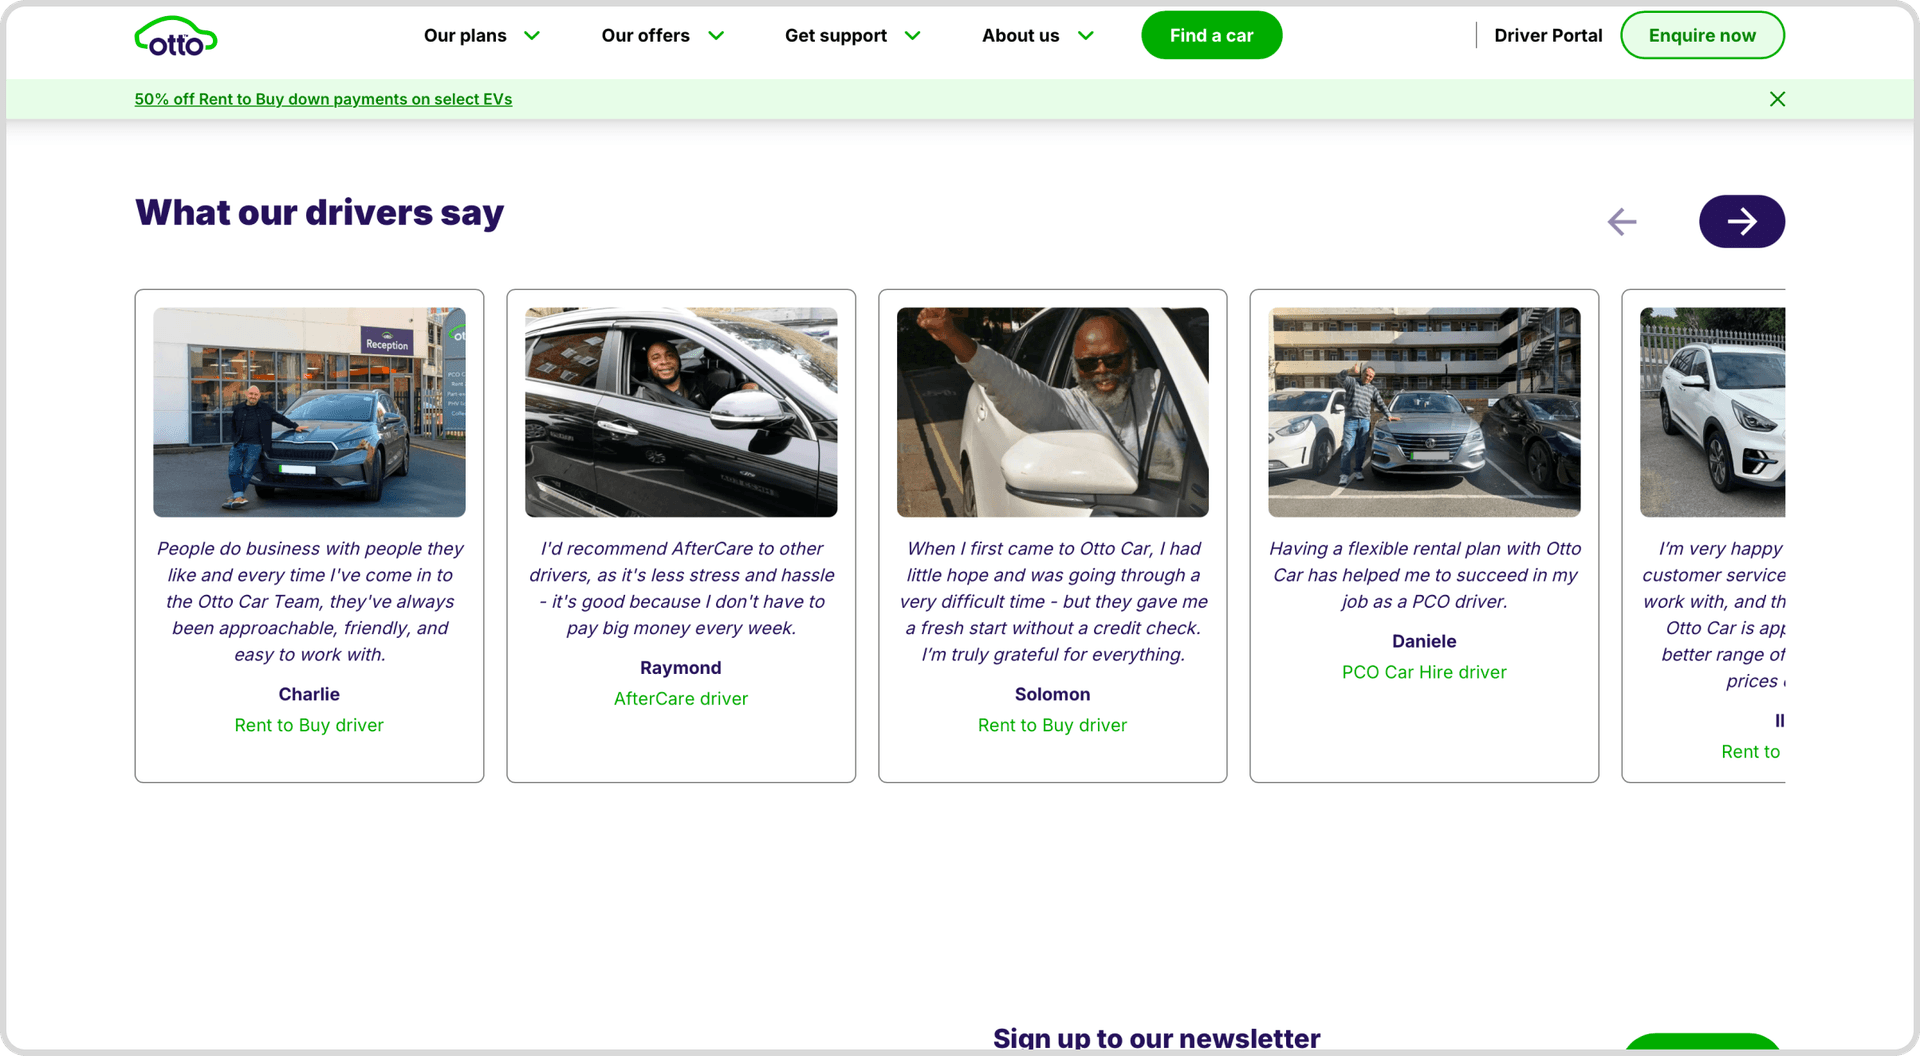
Task: Click the Otto car logo
Action: pos(176,36)
